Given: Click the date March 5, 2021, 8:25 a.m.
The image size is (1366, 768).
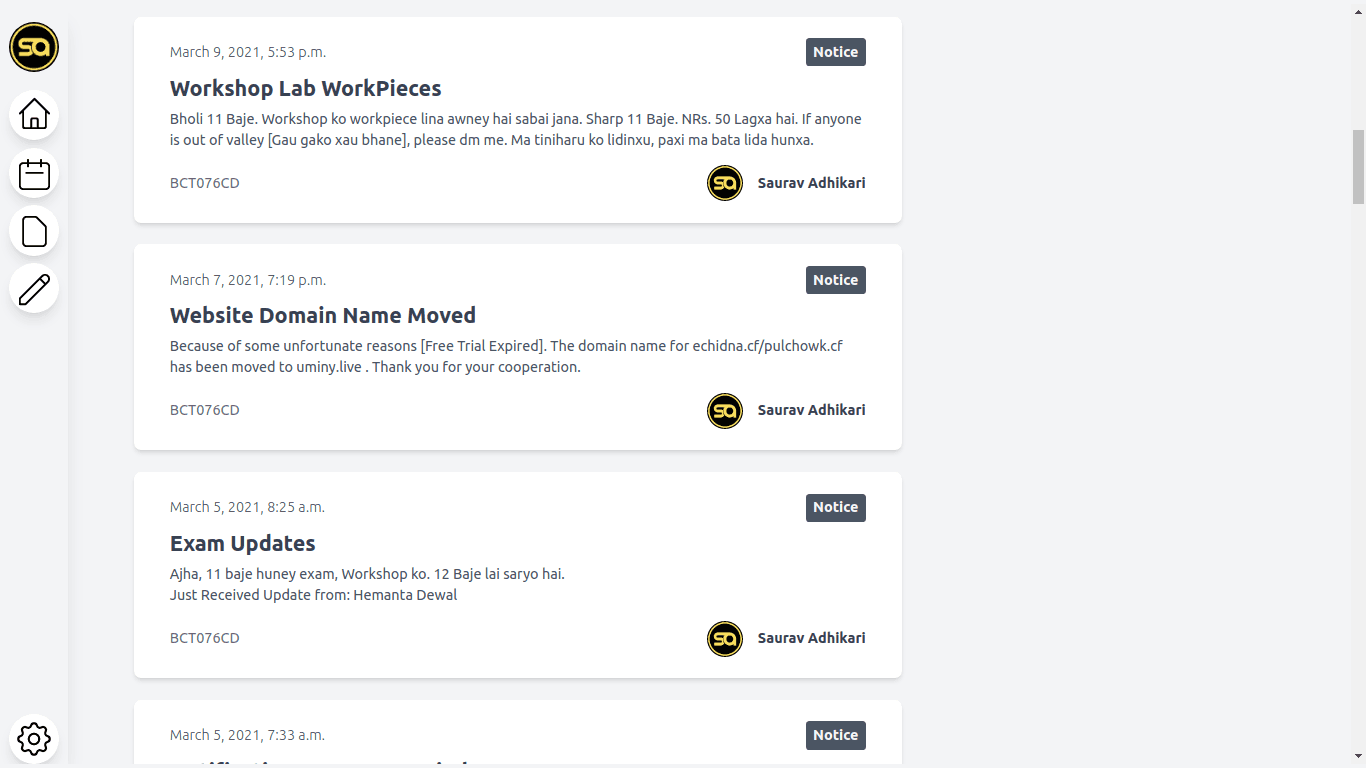Looking at the screenshot, I should [x=248, y=507].
